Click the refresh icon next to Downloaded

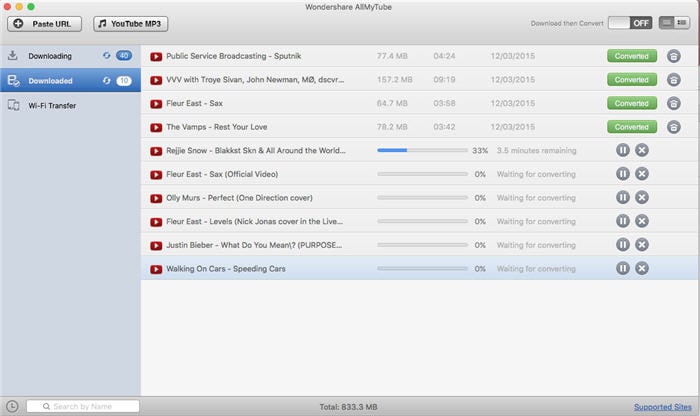click(x=106, y=80)
